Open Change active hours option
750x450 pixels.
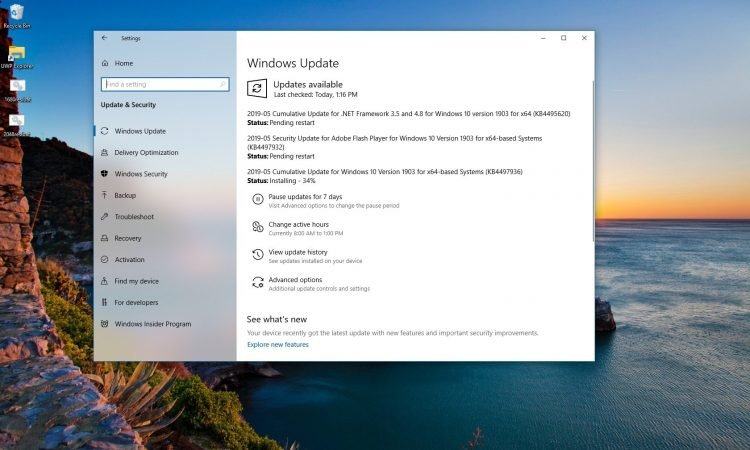pos(298,225)
